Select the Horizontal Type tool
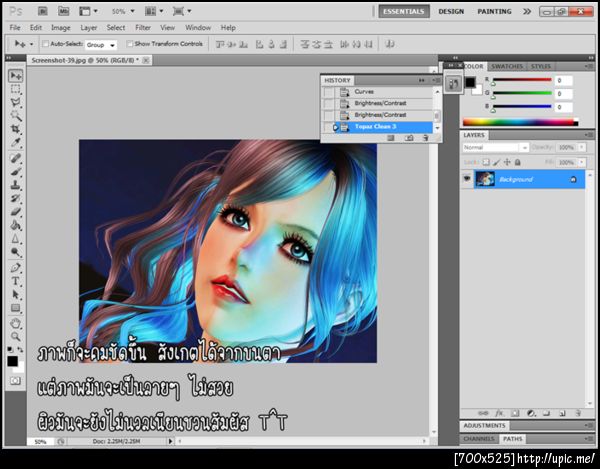The height and width of the screenshot is (469, 600). point(16,281)
